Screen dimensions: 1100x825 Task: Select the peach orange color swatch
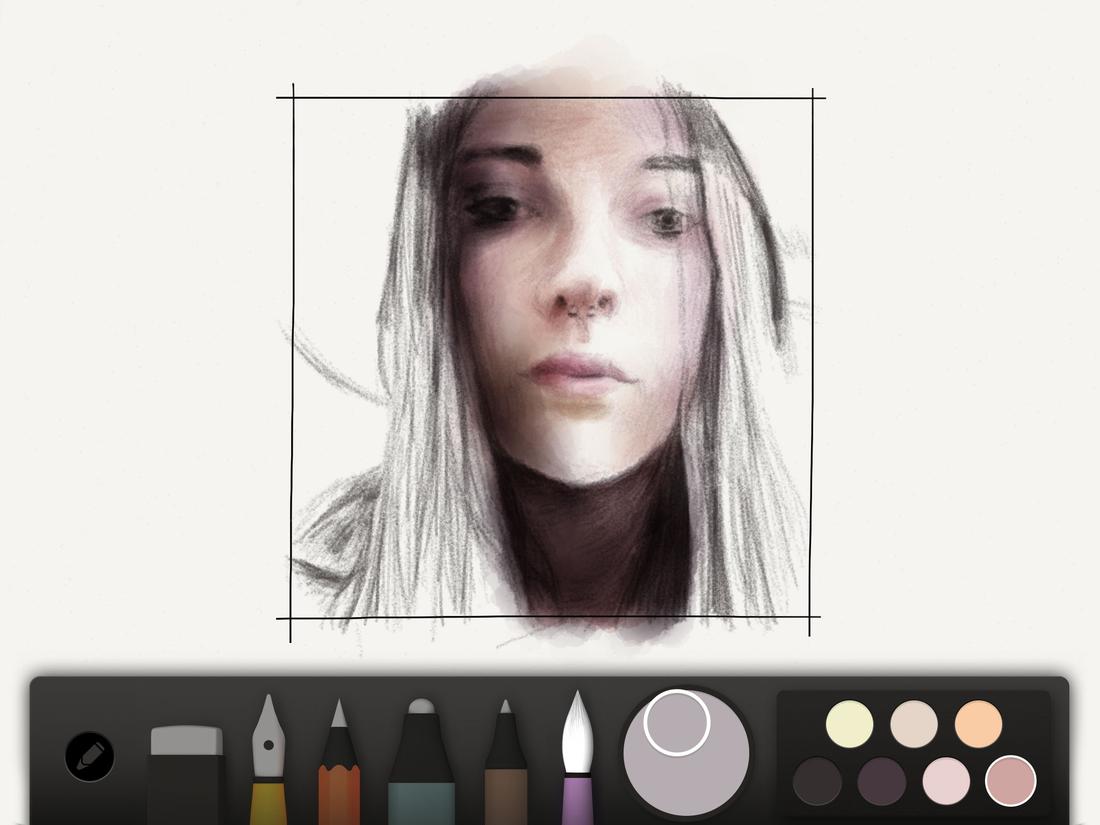tap(977, 723)
